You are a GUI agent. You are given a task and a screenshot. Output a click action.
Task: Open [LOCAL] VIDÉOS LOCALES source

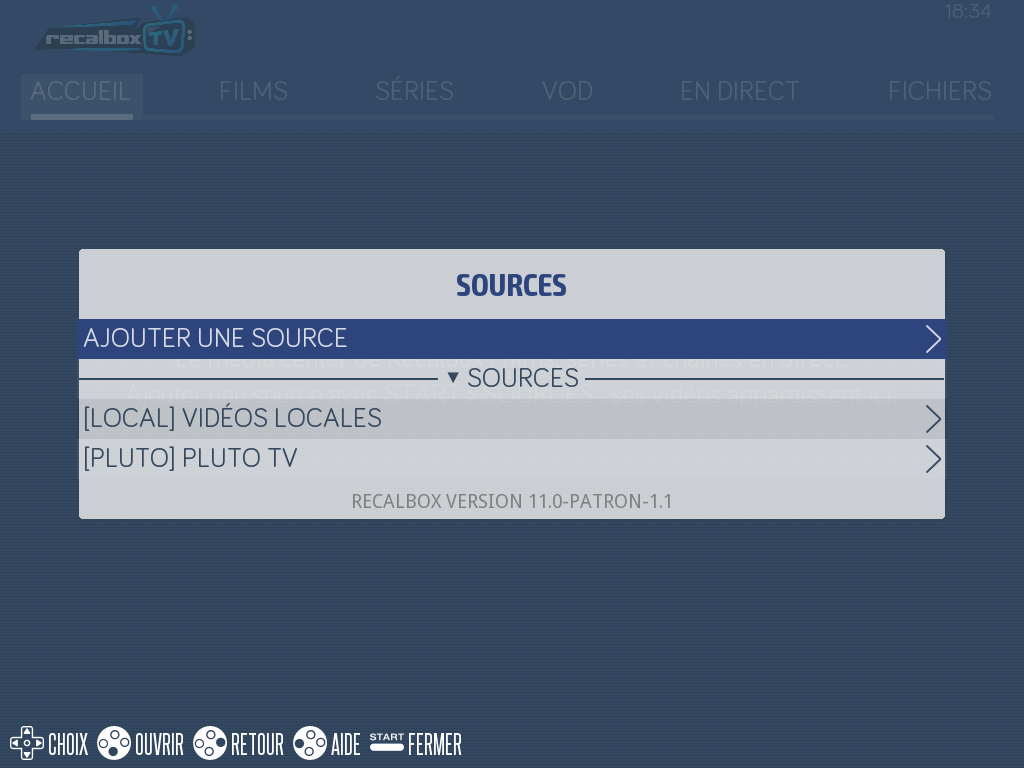point(512,419)
